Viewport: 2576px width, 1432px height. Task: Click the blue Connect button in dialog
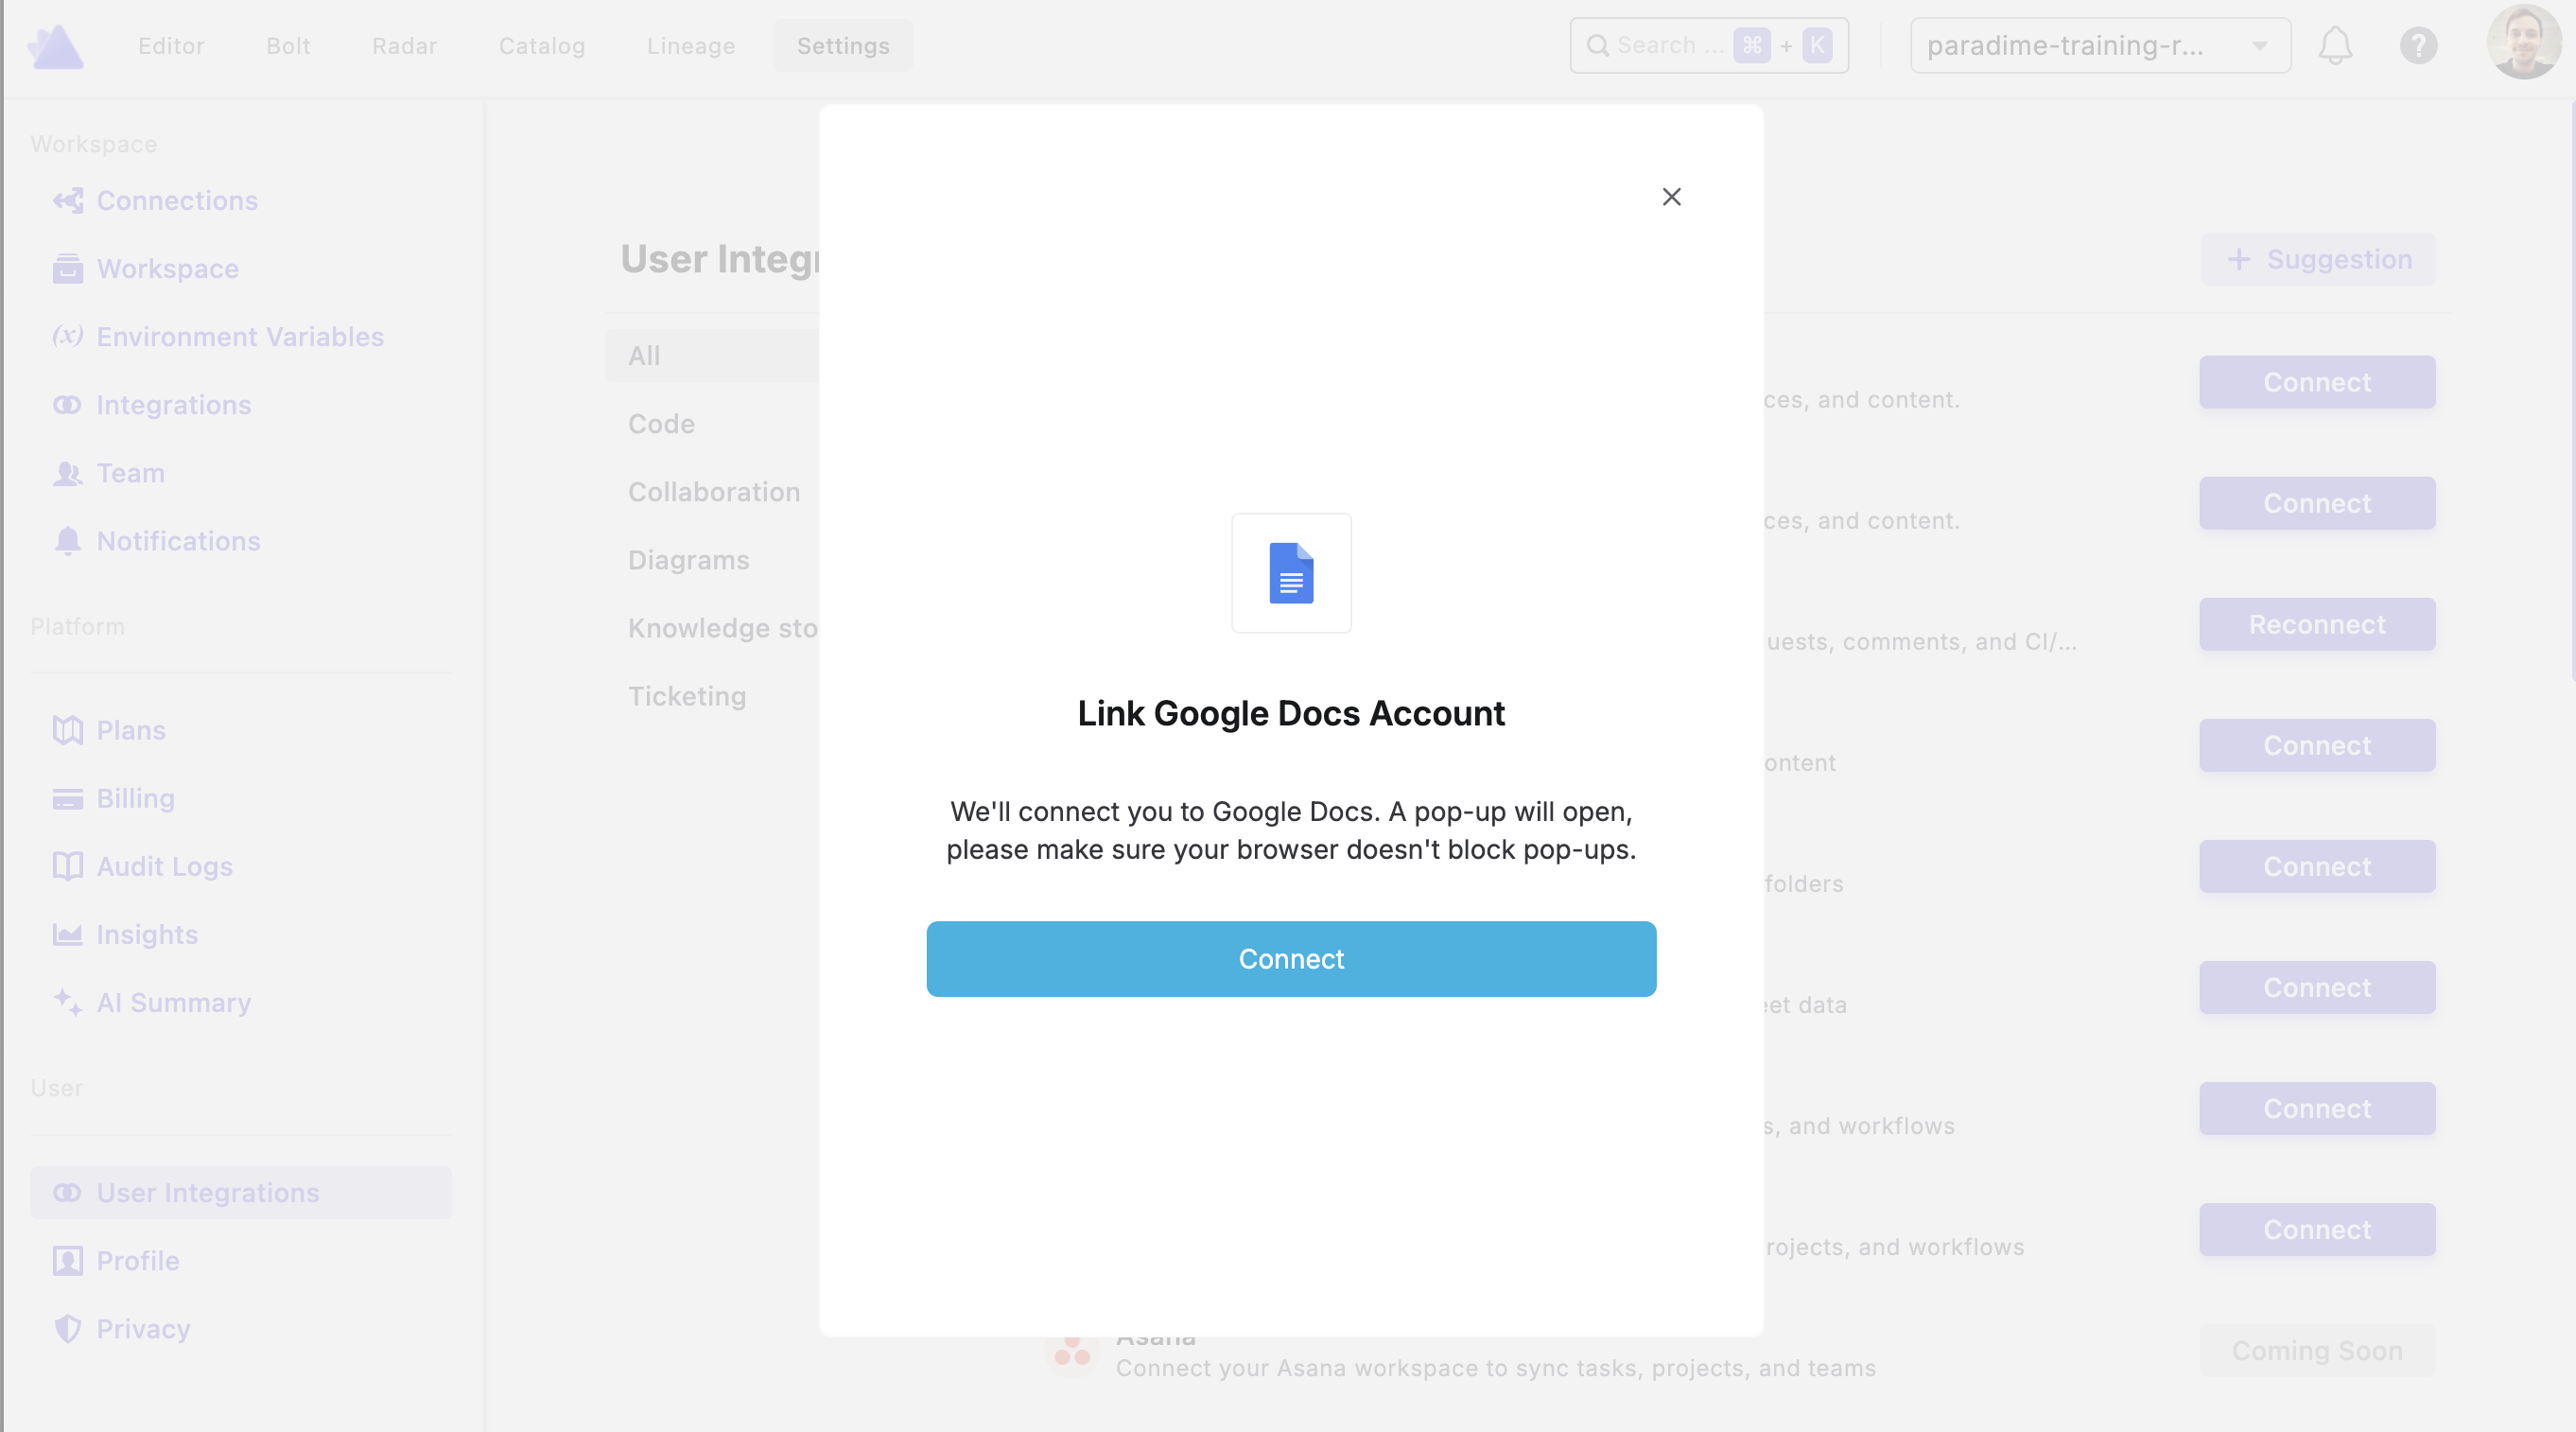pos(1290,958)
